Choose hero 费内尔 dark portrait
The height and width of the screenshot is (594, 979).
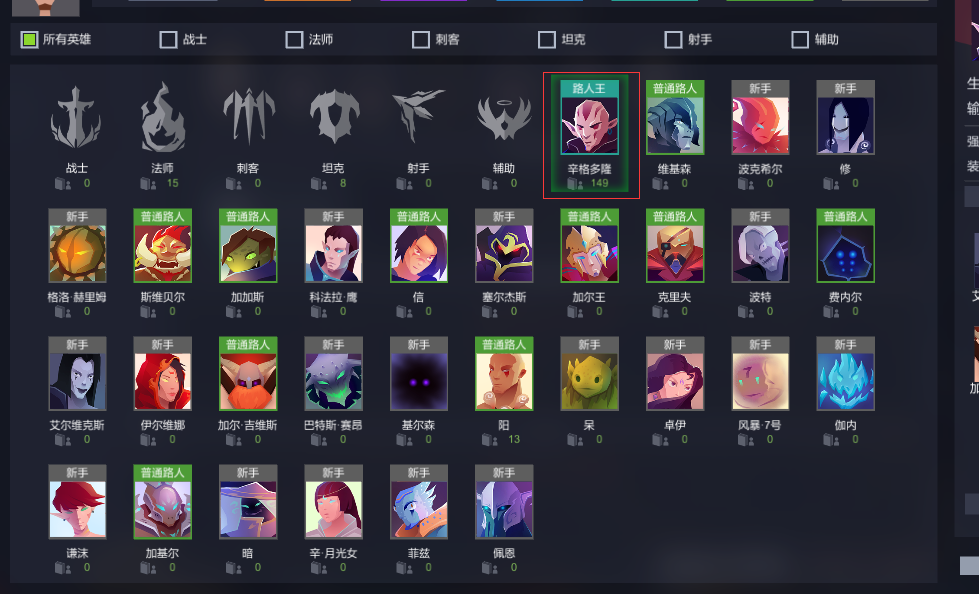click(845, 245)
